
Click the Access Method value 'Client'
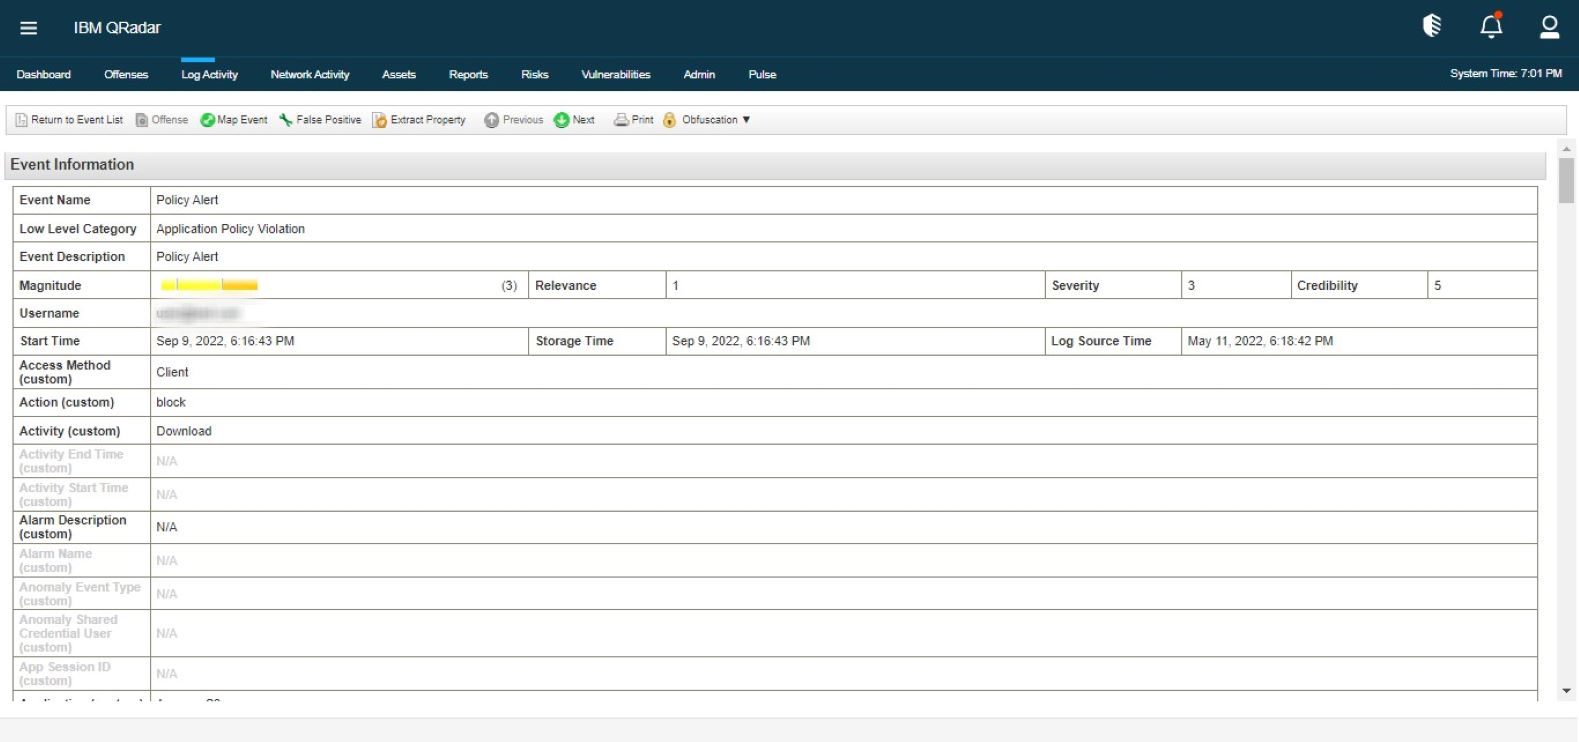pyautogui.click(x=172, y=372)
